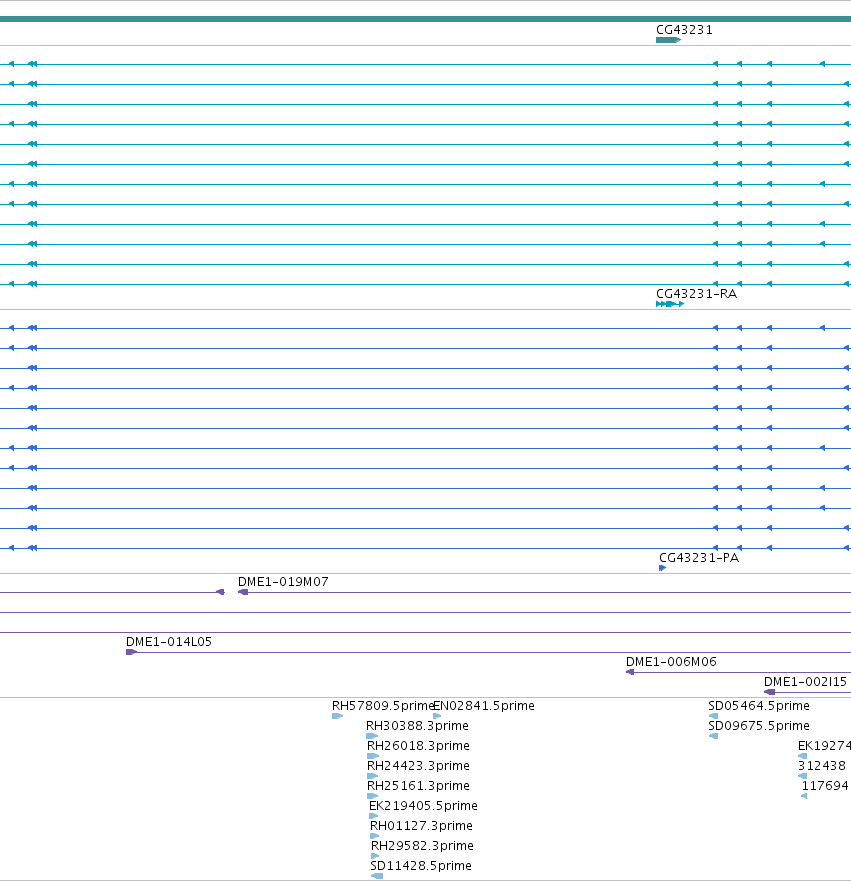
Task: Click the DME1-006M06 clone label
Action: coord(671,662)
